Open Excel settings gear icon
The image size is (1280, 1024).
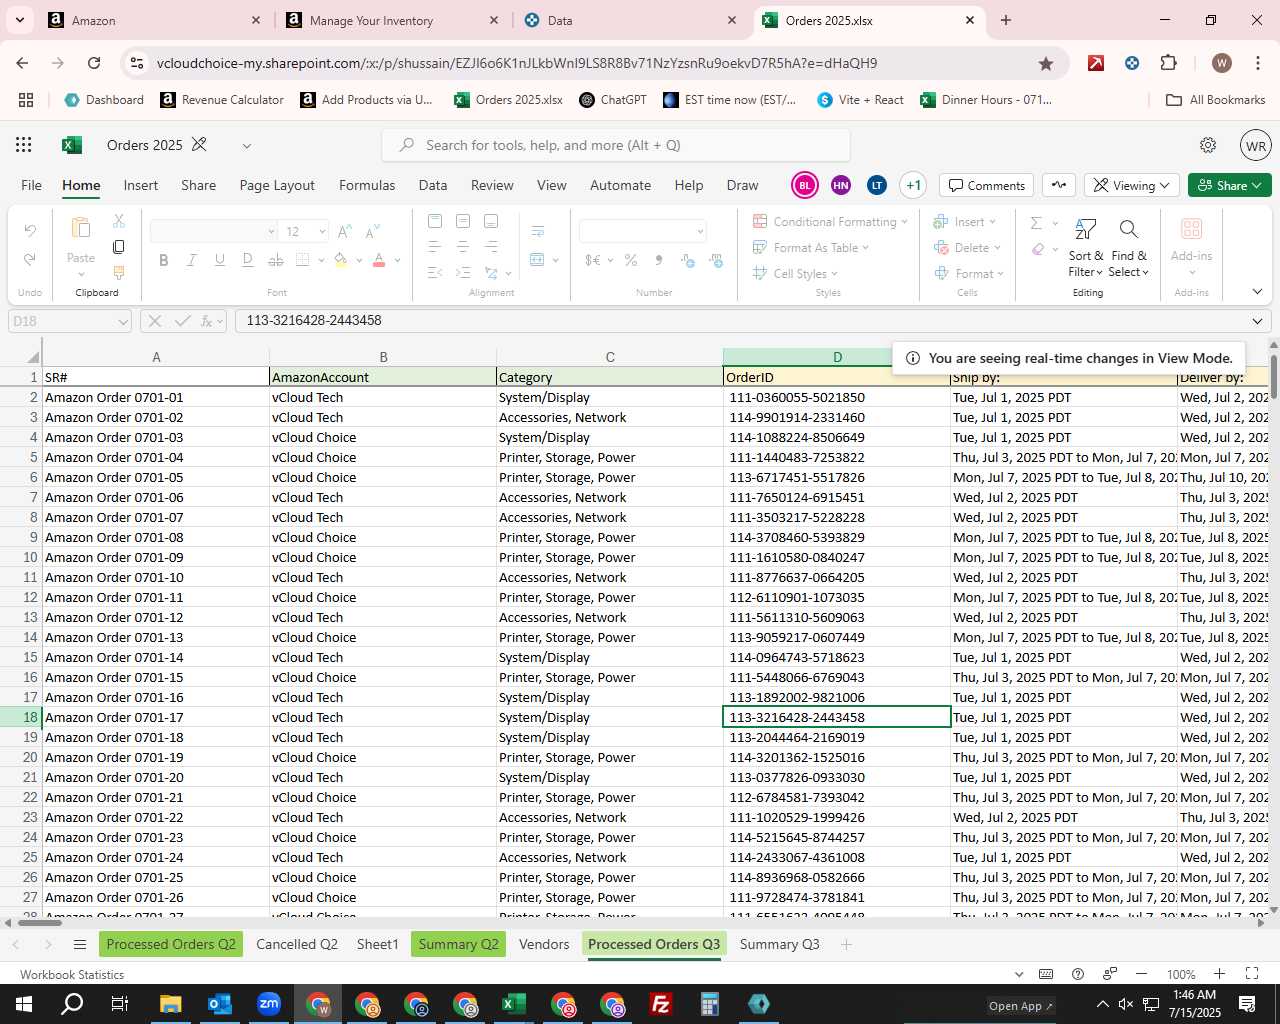point(1208,145)
